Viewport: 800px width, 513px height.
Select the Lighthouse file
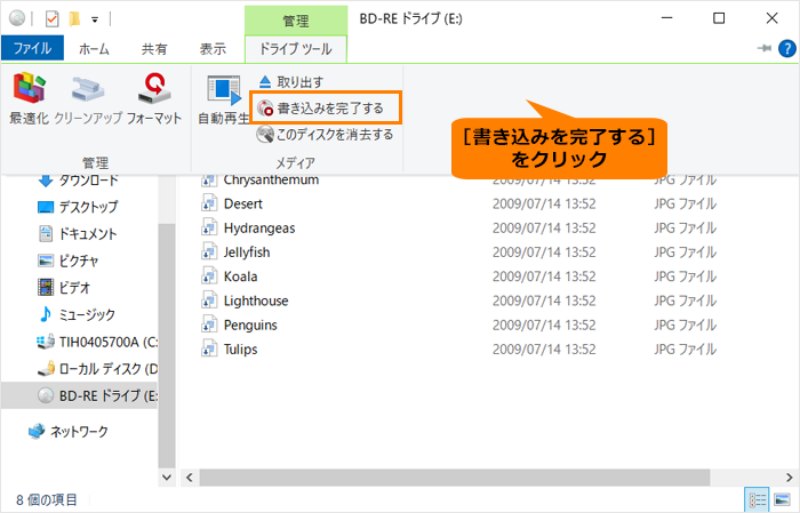256,301
